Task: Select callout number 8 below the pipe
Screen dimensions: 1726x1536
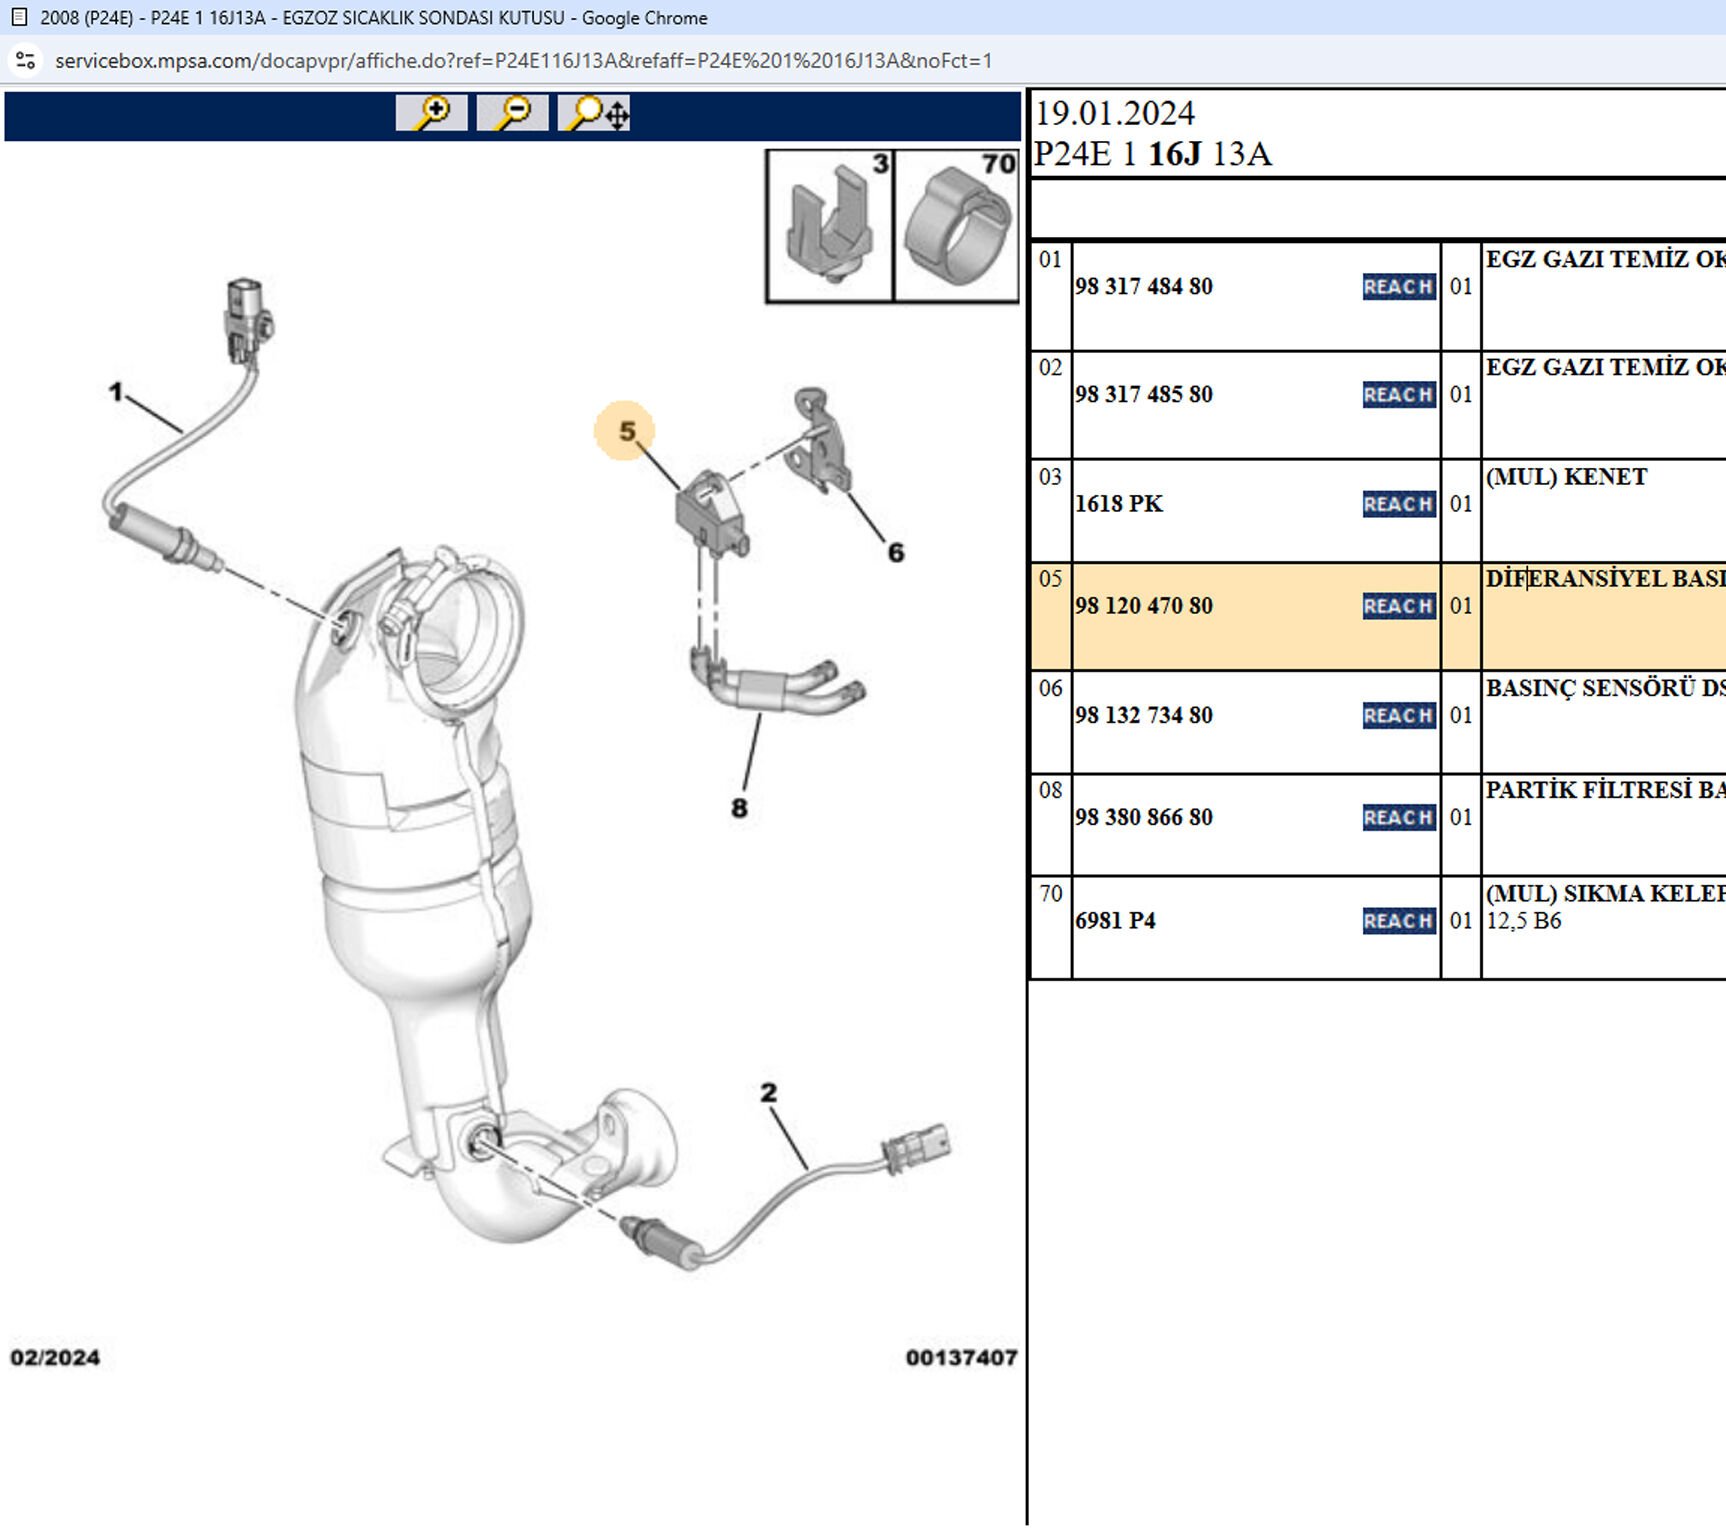Action: [739, 808]
